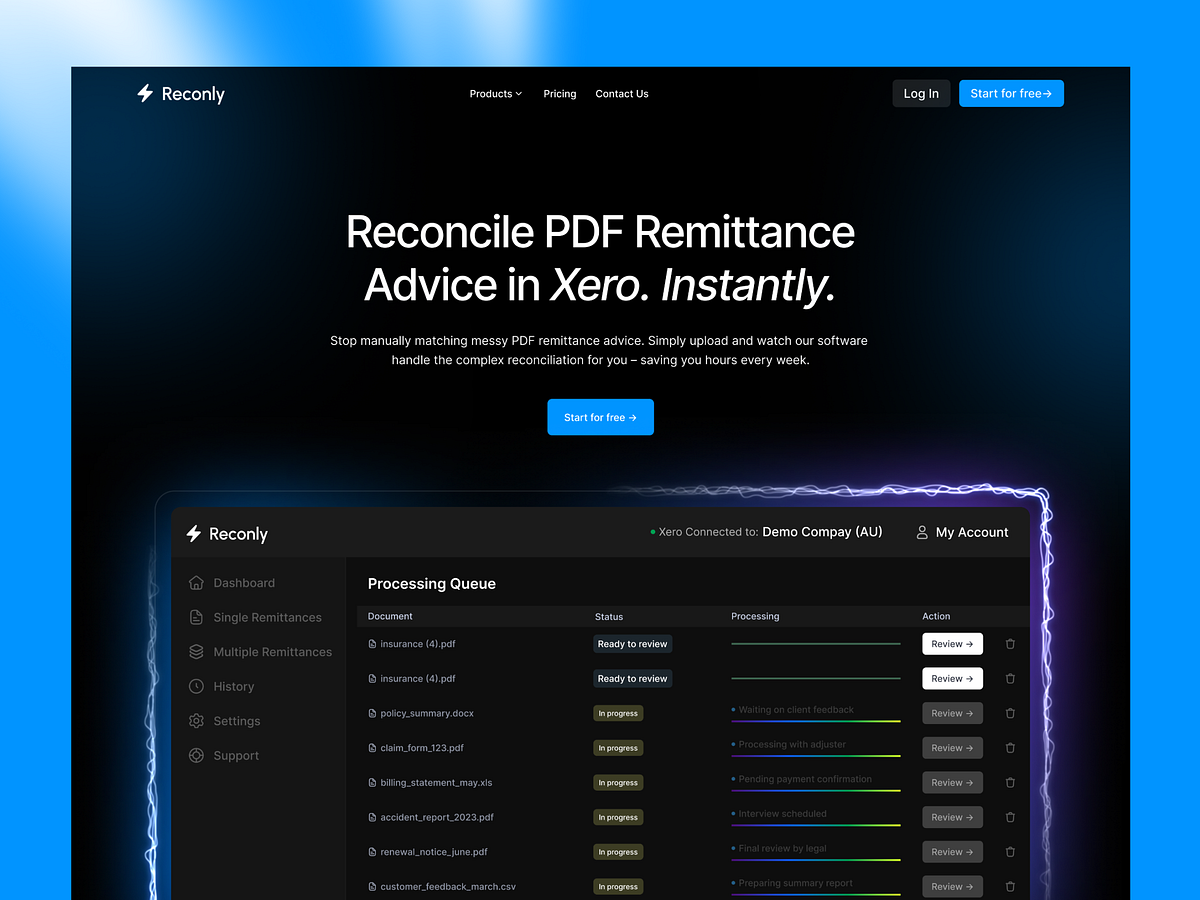Image resolution: width=1200 pixels, height=900 pixels.
Task: Delete billing_statement_may.xls with trash icon
Action: 1010,783
